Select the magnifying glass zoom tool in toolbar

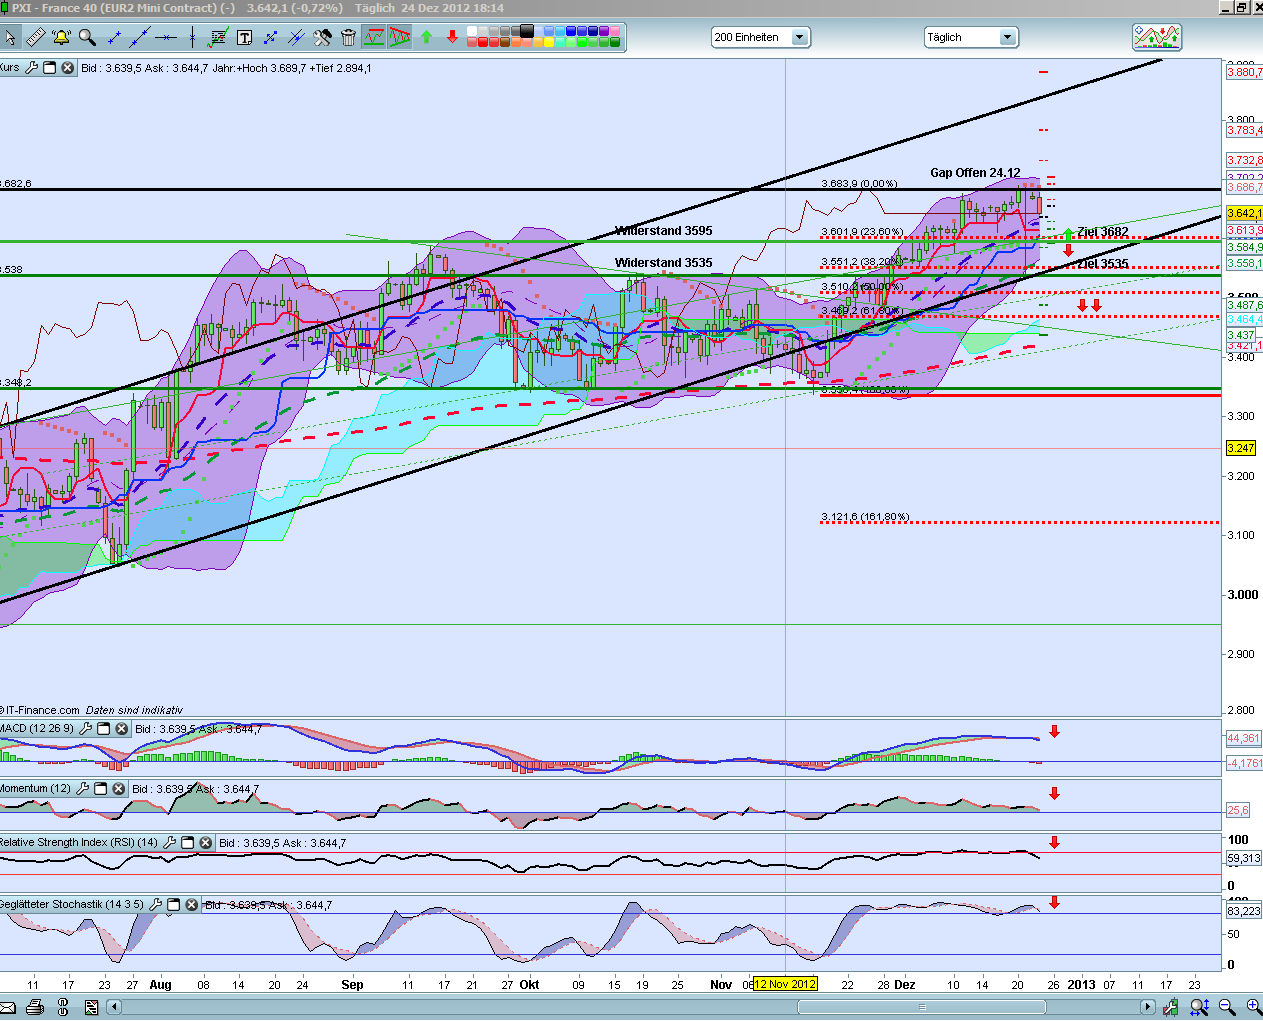tap(87, 37)
